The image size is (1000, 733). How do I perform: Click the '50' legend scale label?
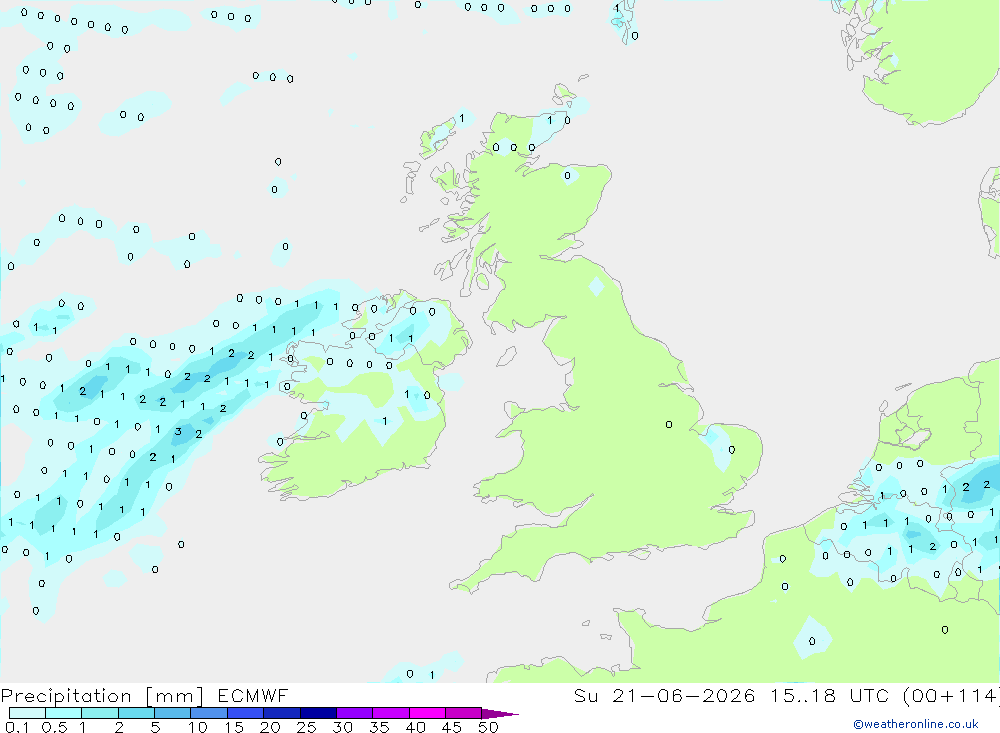[488, 727]
